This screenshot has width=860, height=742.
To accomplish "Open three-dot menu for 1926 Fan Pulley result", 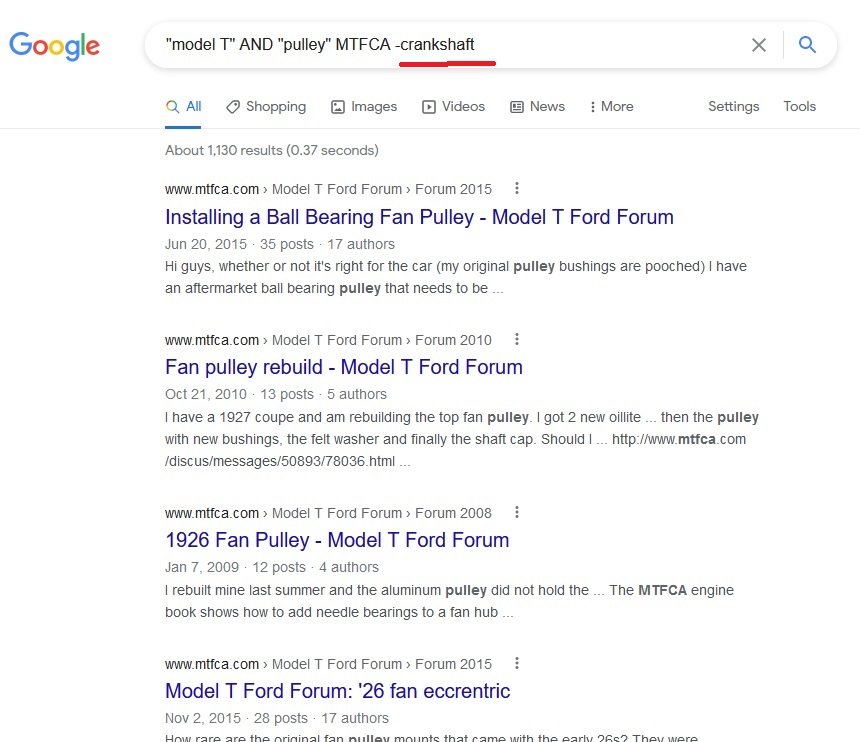I will (517, 512).
